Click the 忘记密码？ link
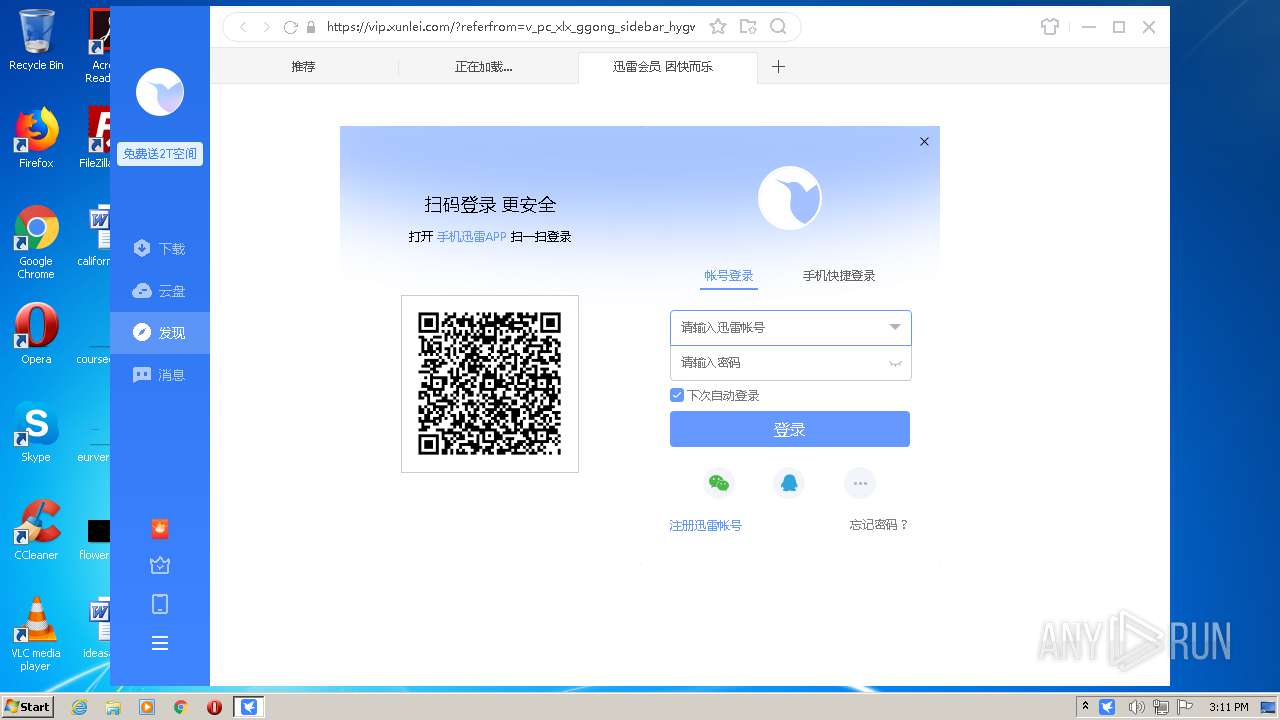The width and height of the screenshot is (1280, 720). tap(879, 525)
